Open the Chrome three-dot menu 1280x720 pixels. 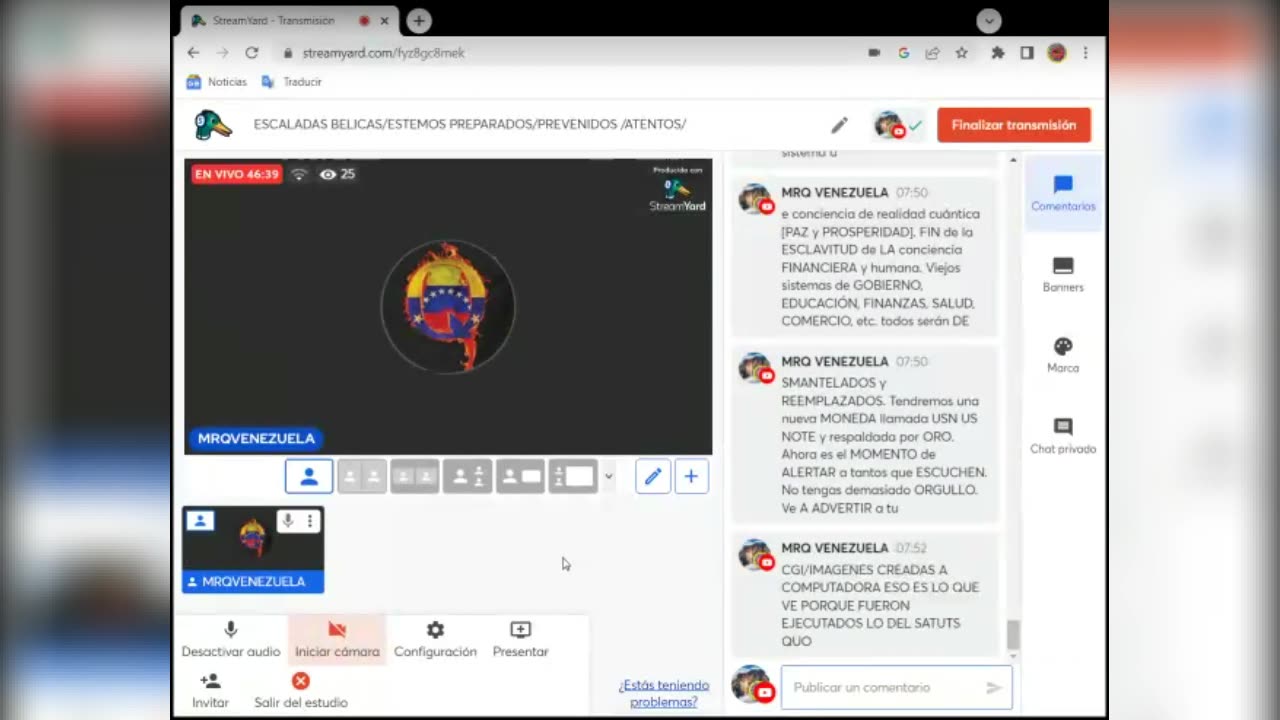(x=1085, y=53)
